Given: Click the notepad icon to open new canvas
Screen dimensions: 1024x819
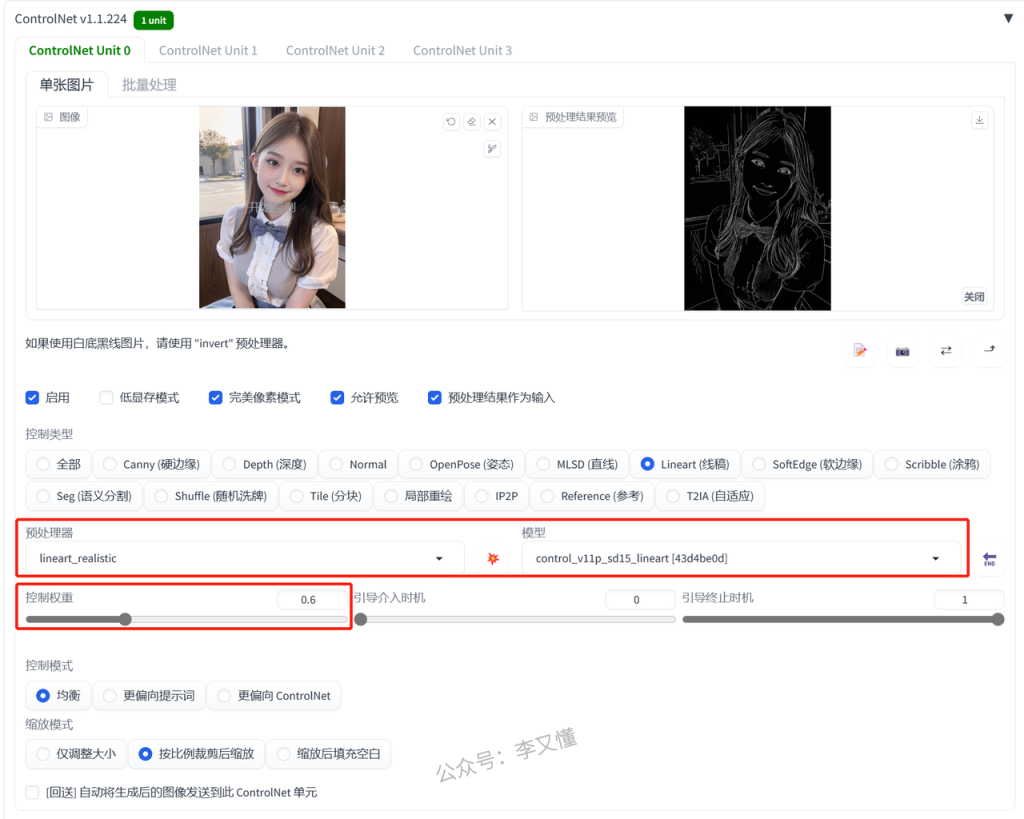Looking at the screenshot, I should pyautogui.click(x=860, y=351).
